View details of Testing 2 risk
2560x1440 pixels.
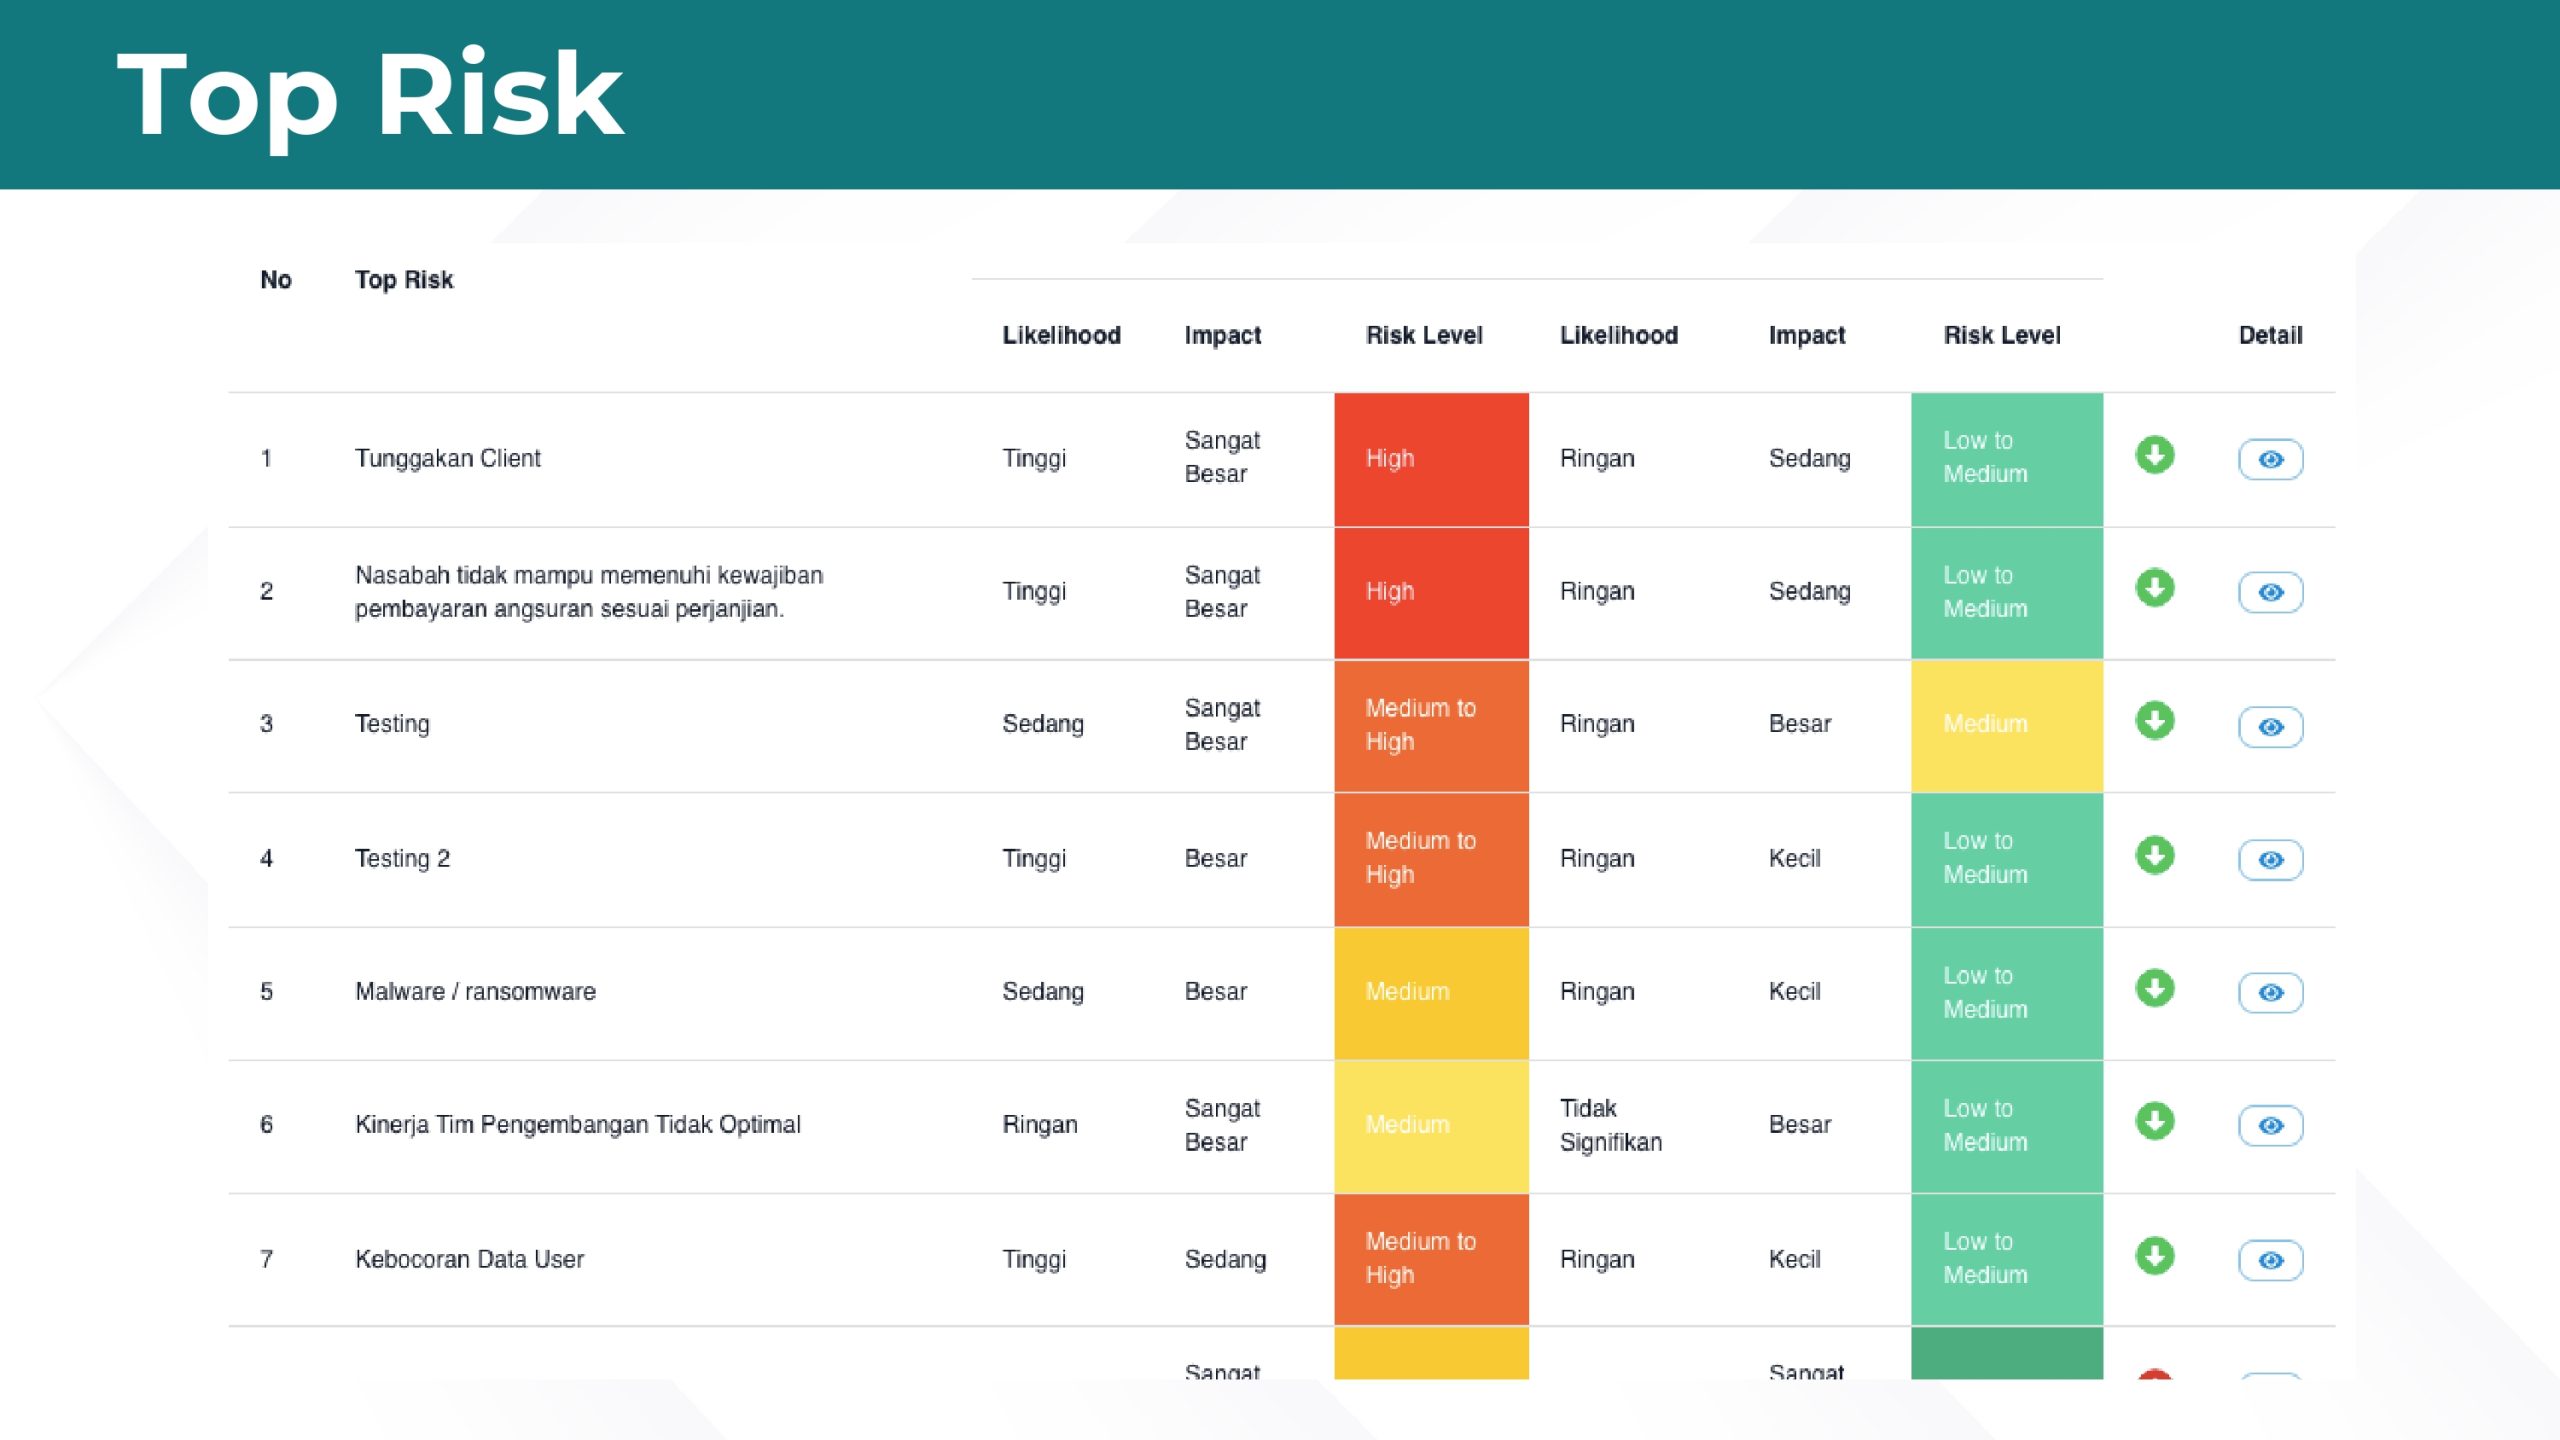2270,860
